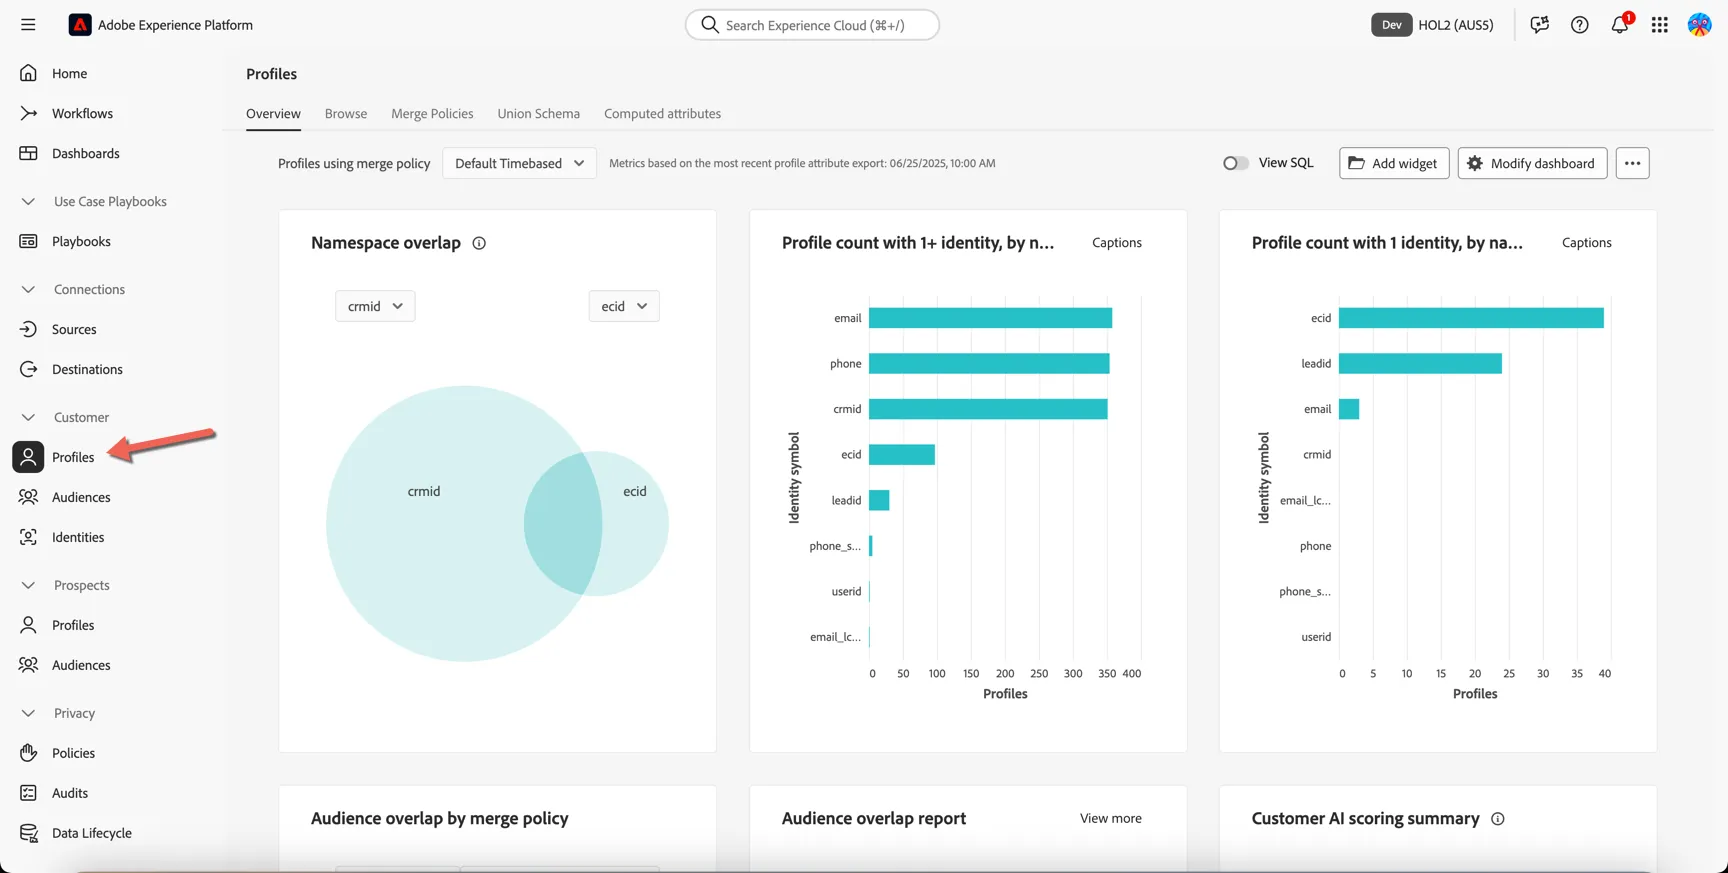Switch to the Union Schema tab
The image size is (1728, 873).
coord(539,114)
